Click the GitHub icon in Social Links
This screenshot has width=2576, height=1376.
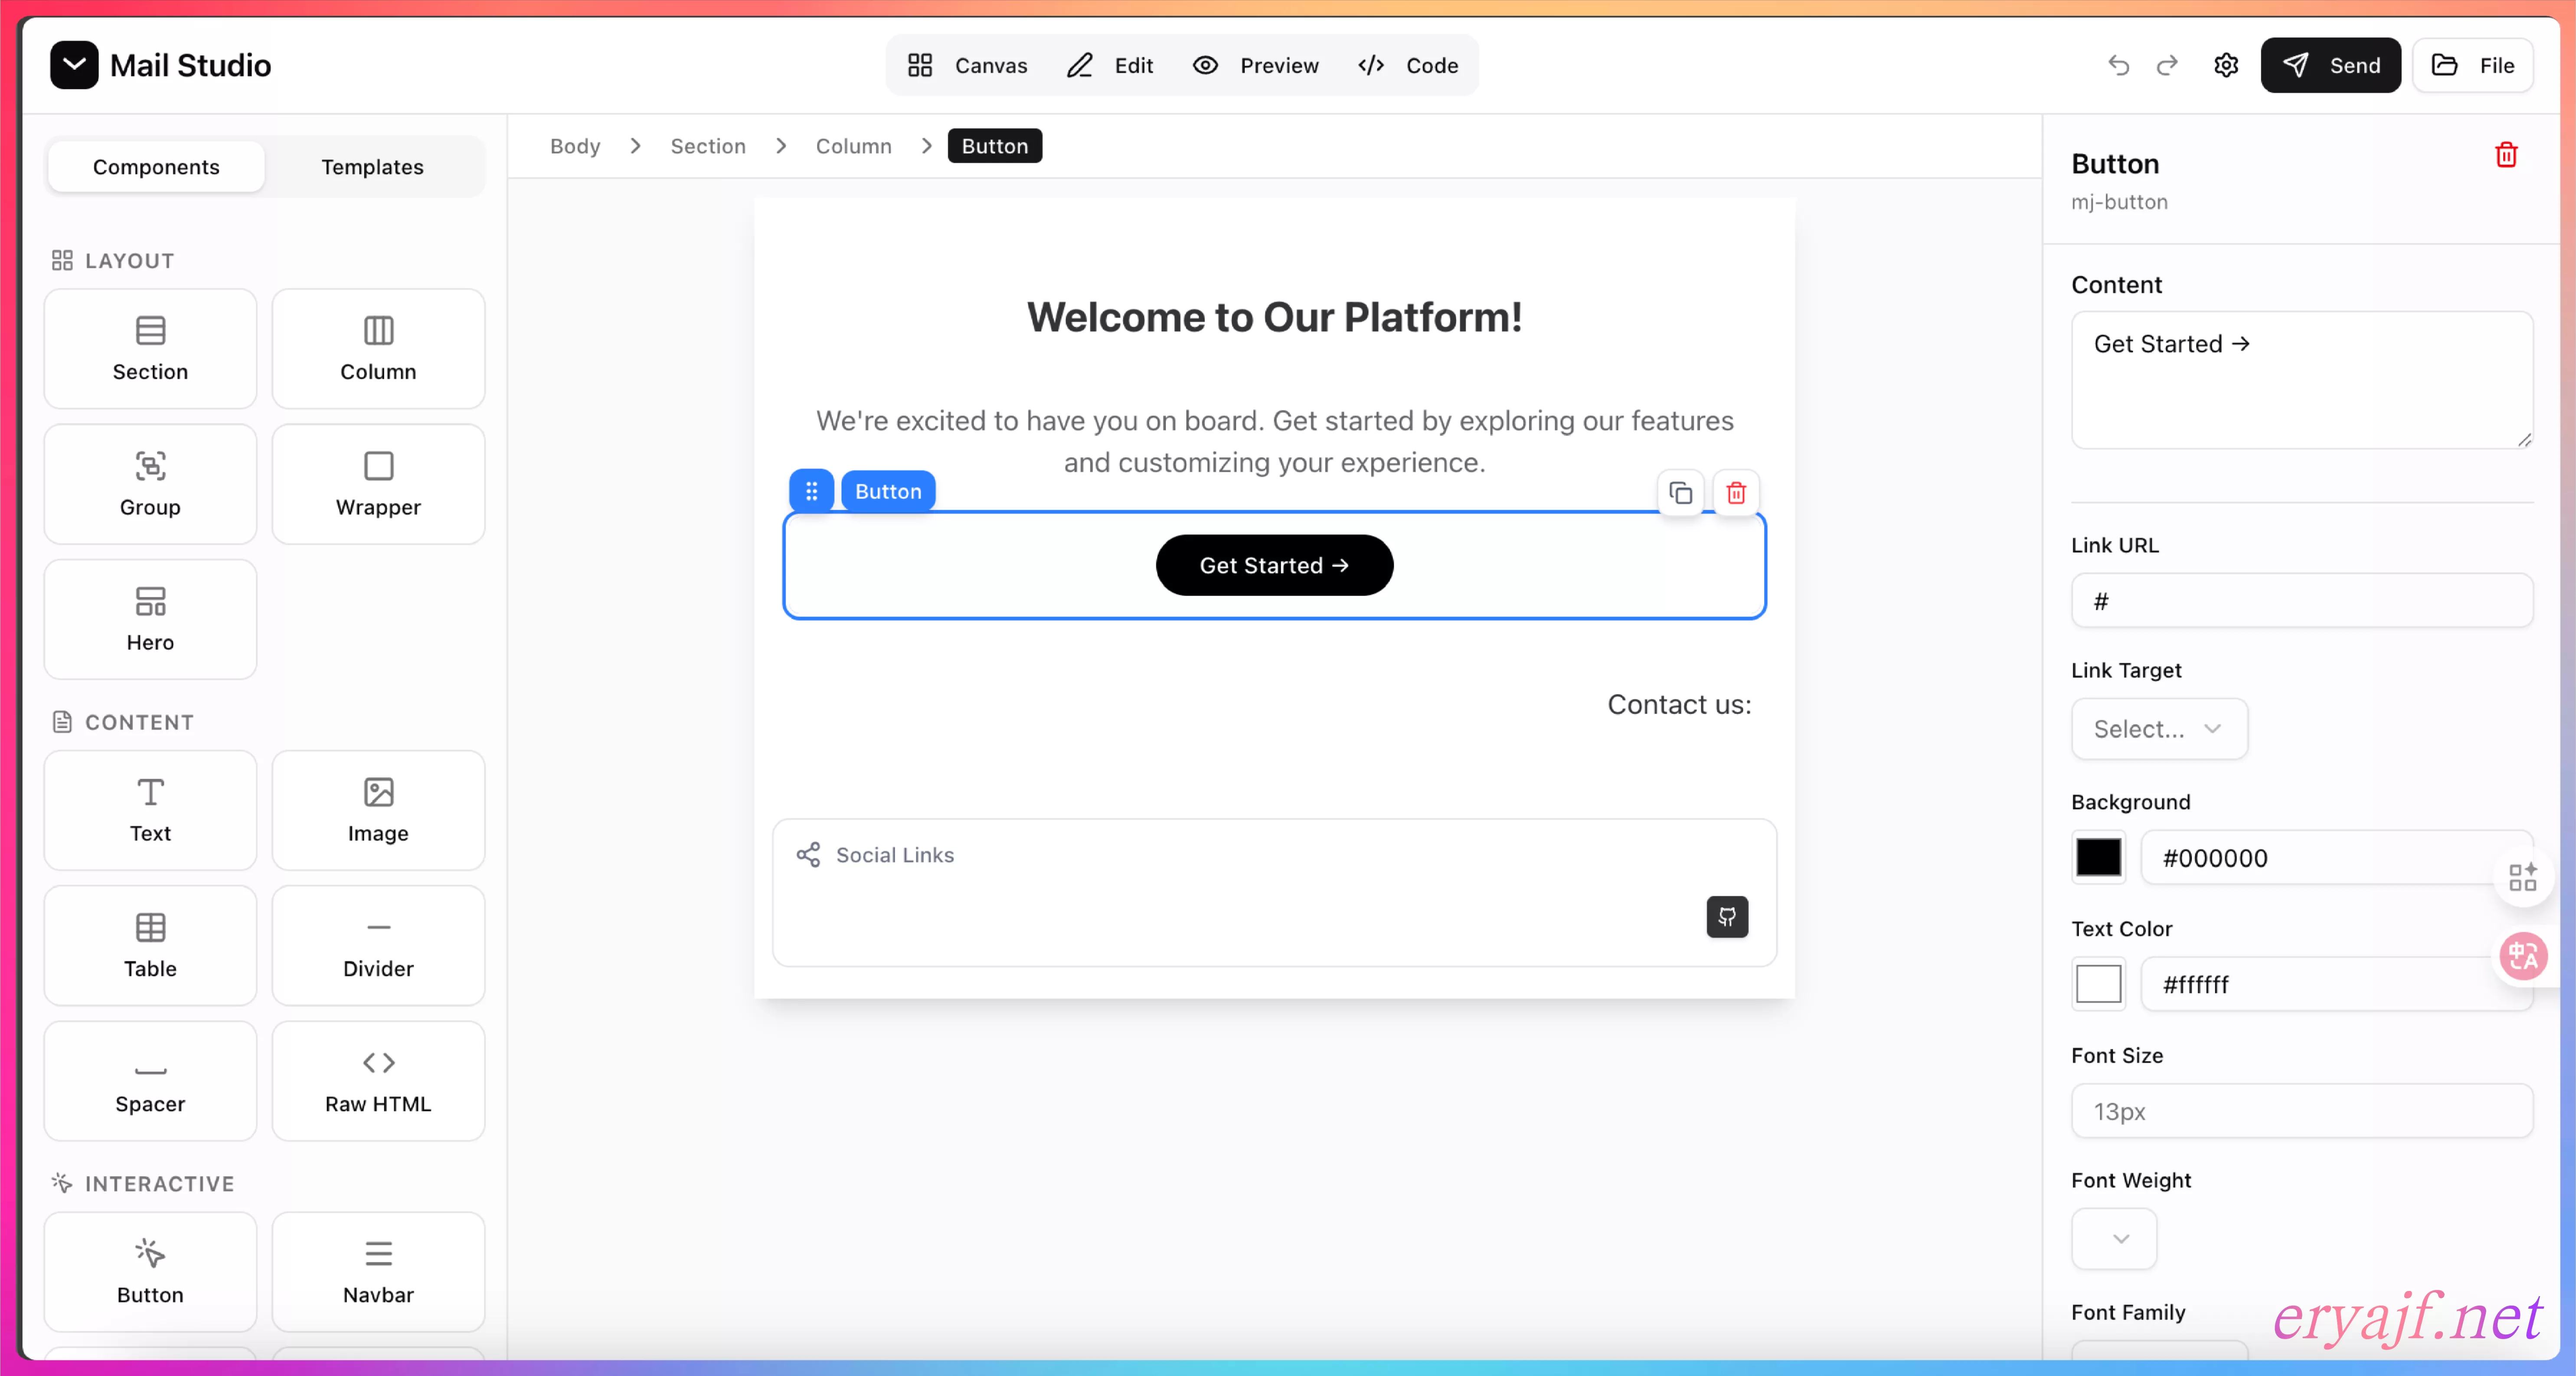pyautogui.click(x=1727, y=916)
